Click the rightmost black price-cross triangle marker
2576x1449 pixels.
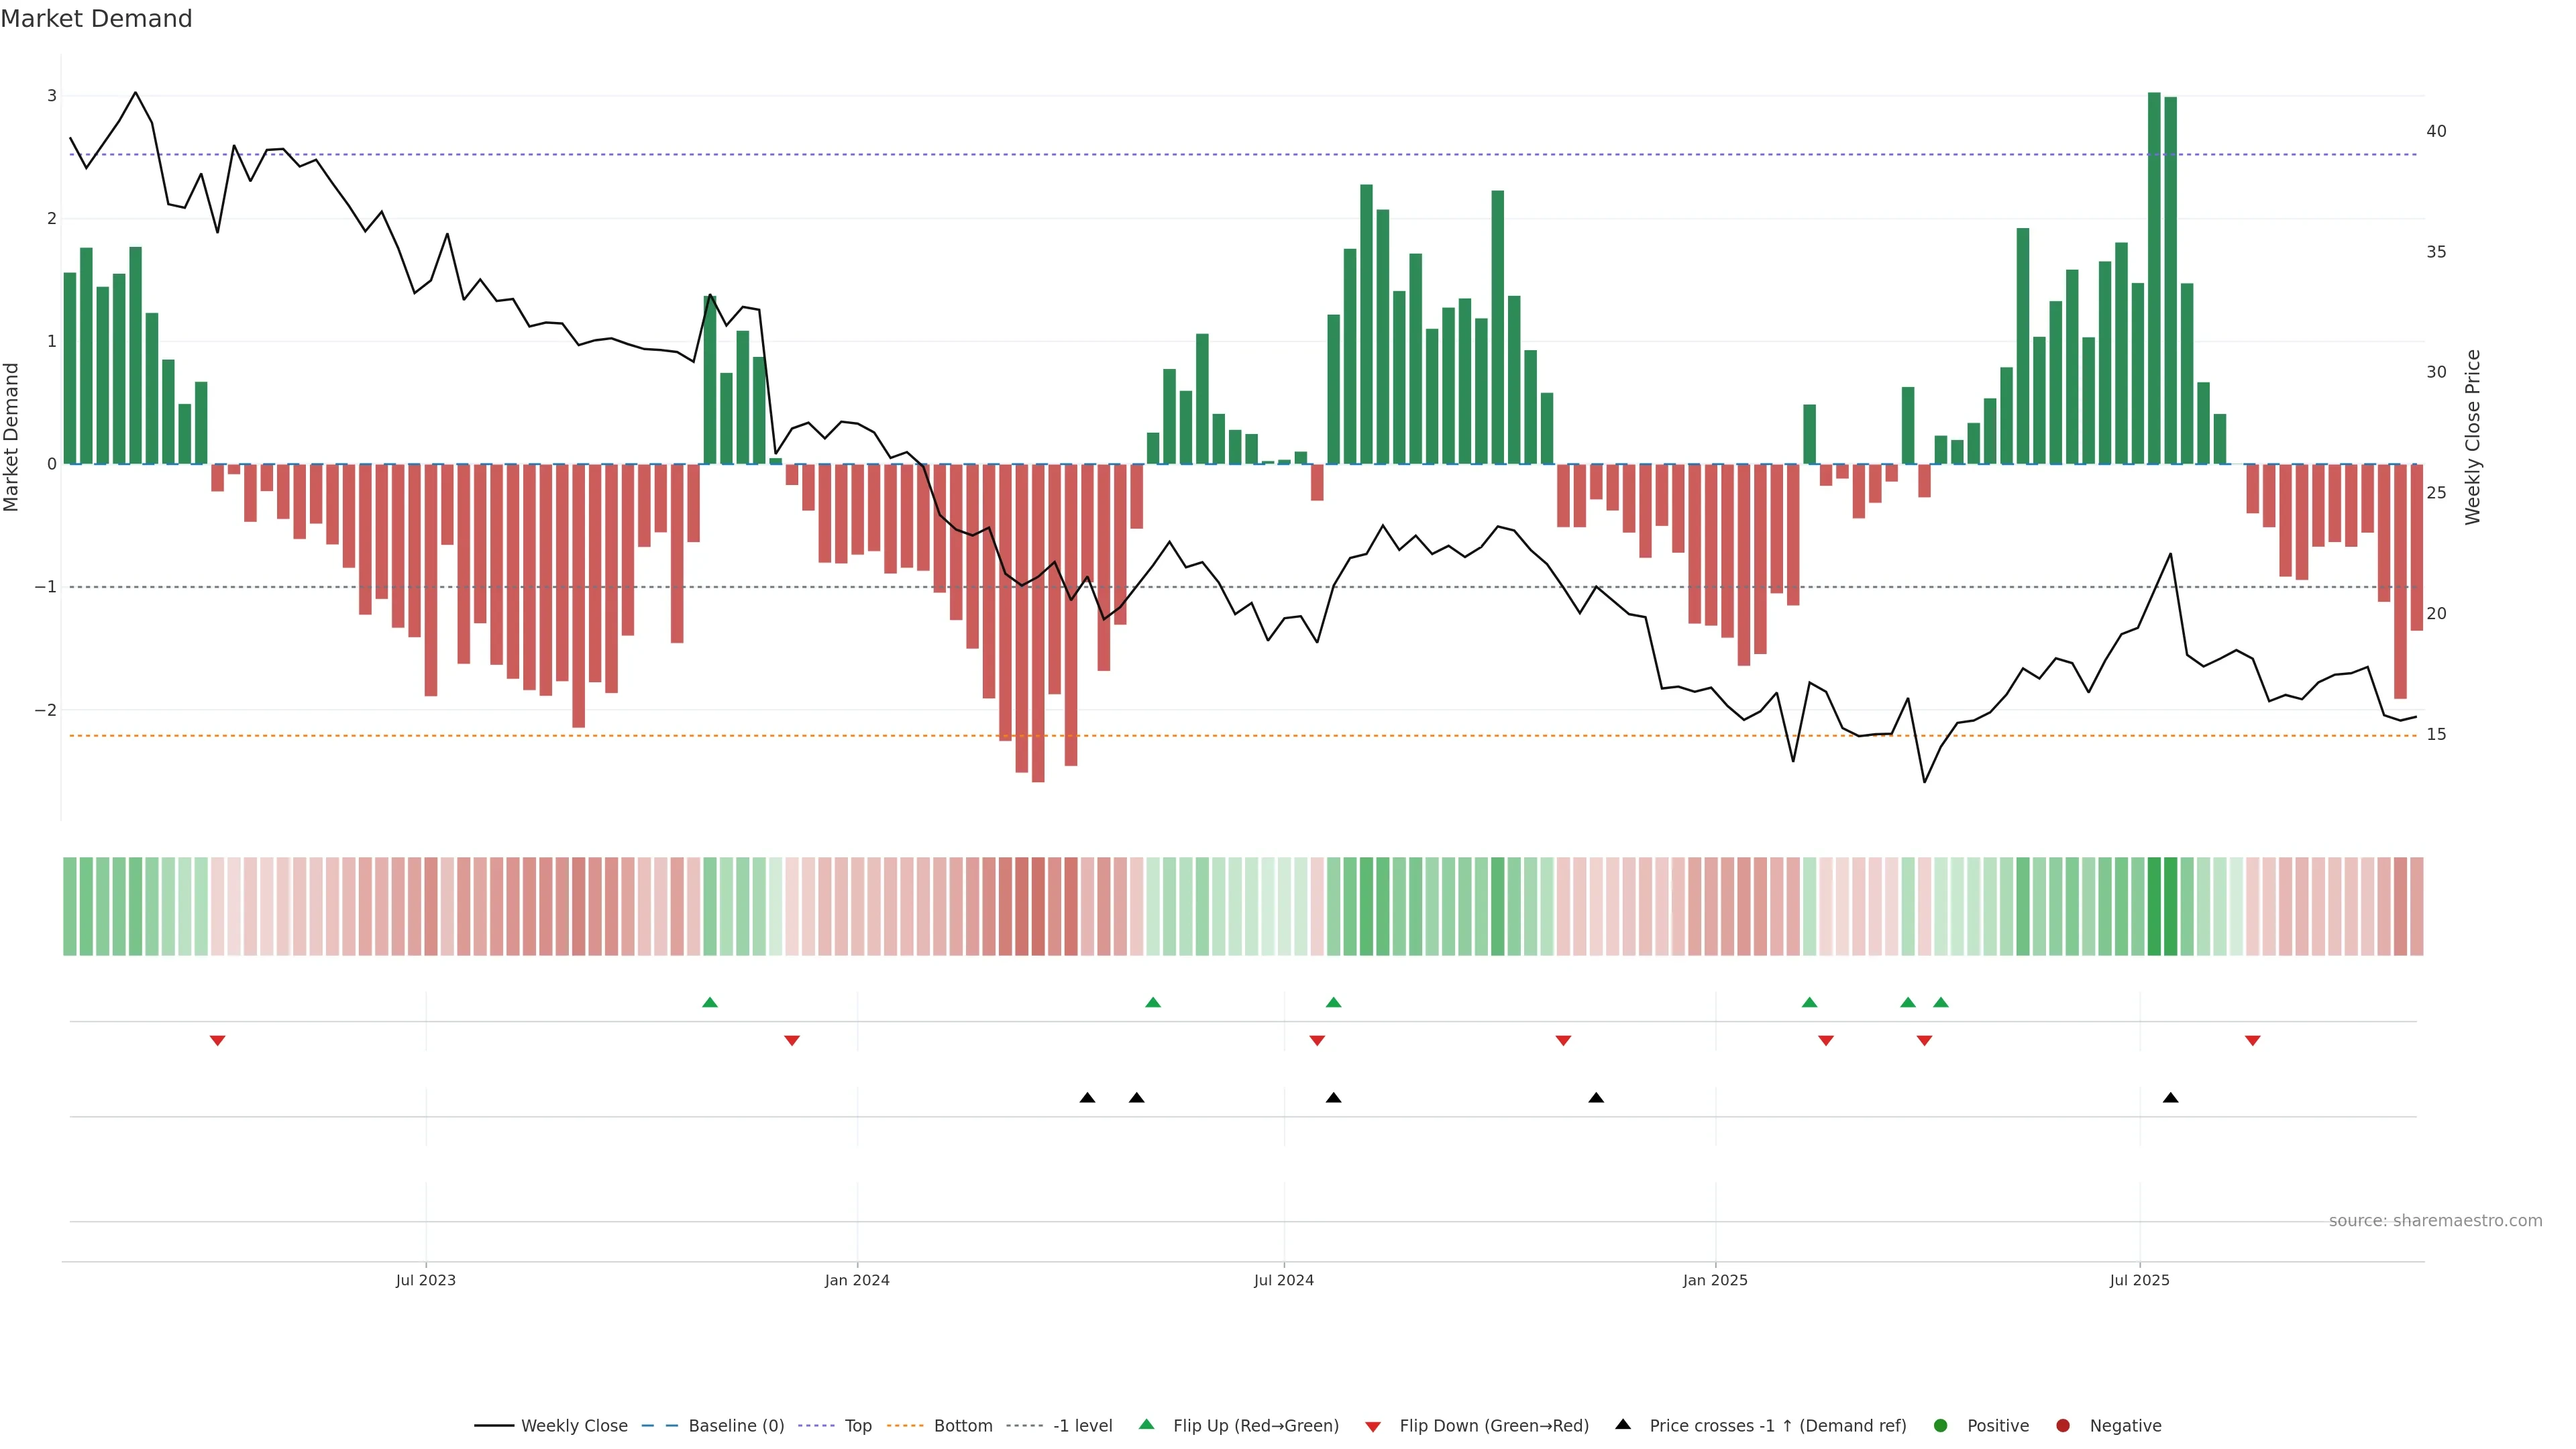pos(2171,1098)
